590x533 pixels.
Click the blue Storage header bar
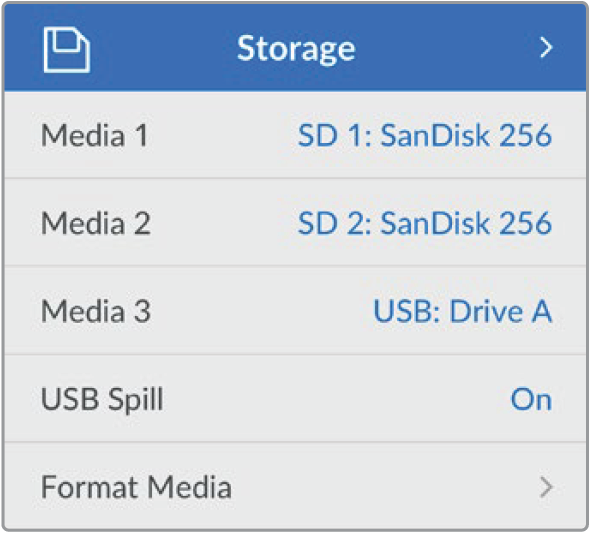(295, 47)
